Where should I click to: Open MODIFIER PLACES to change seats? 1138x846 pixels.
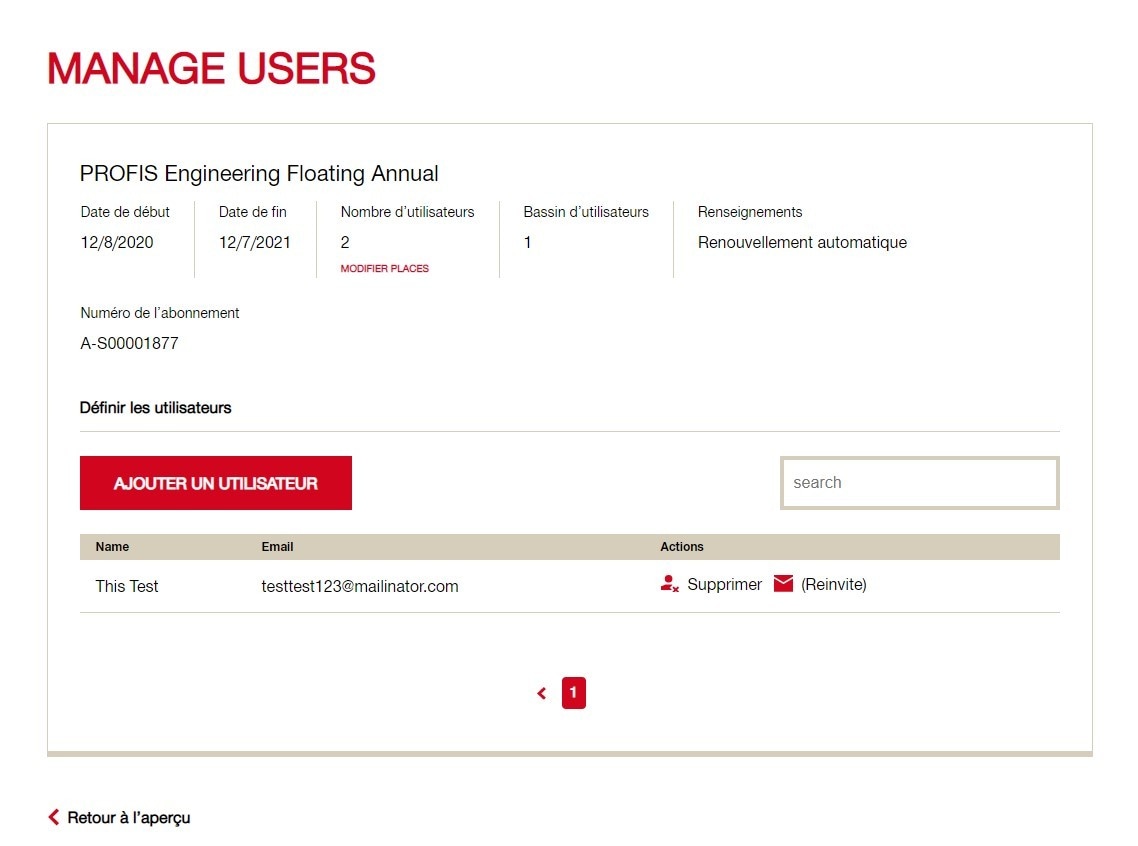384,268
